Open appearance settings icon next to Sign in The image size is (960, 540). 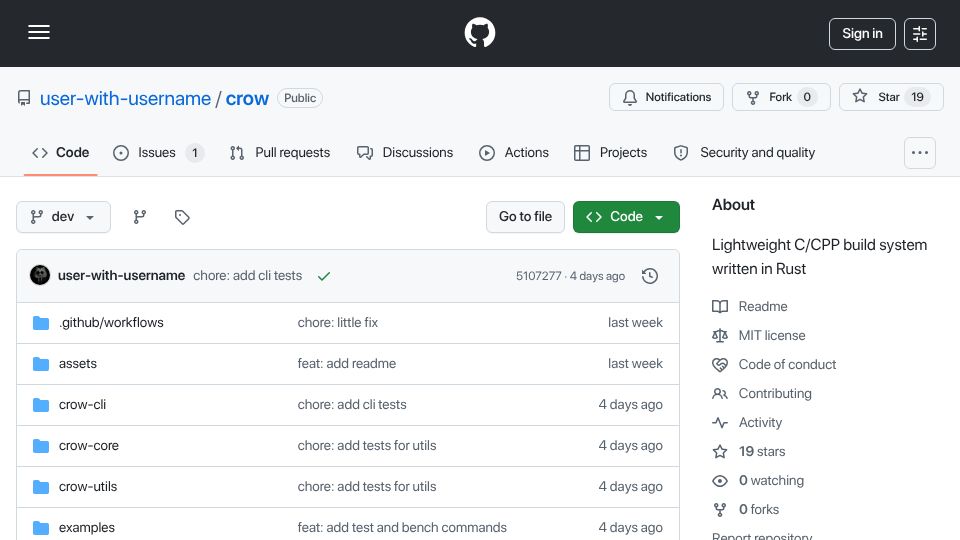920,34
